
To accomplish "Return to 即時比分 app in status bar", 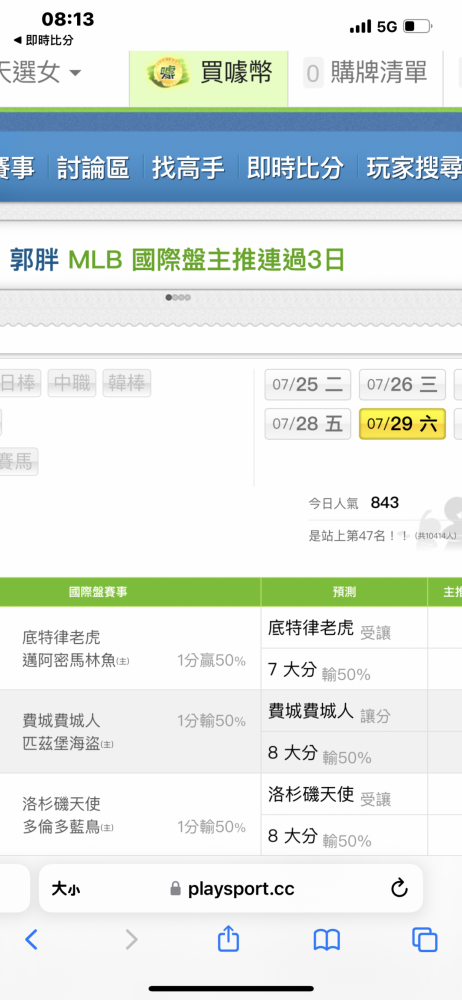I will [43, 40].
